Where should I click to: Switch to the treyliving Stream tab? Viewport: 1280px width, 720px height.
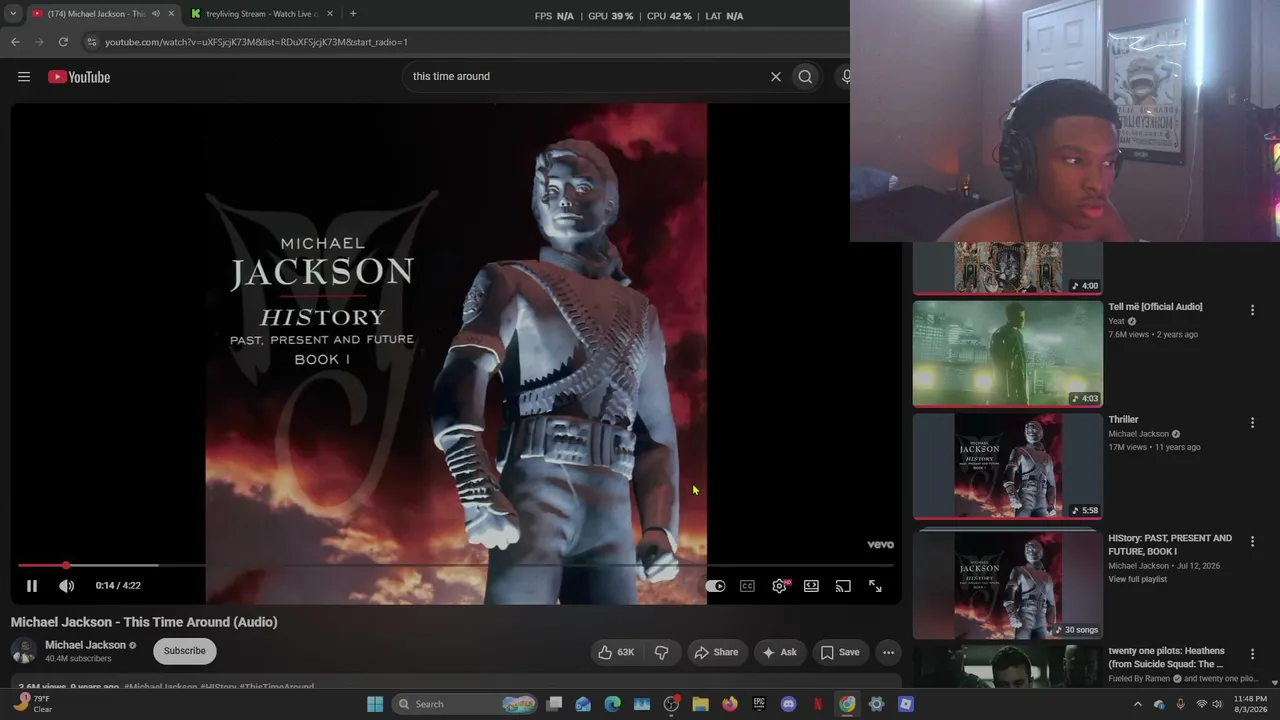pyautogui.click(x=262, y=14)
